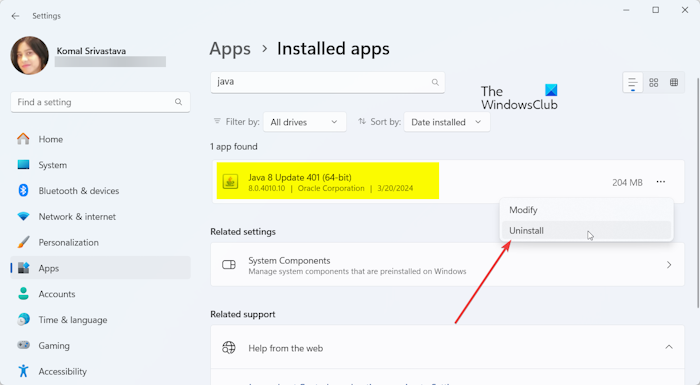Screen dimensions: 700x385
Task: Open System Components related setting
Action: 447,265
